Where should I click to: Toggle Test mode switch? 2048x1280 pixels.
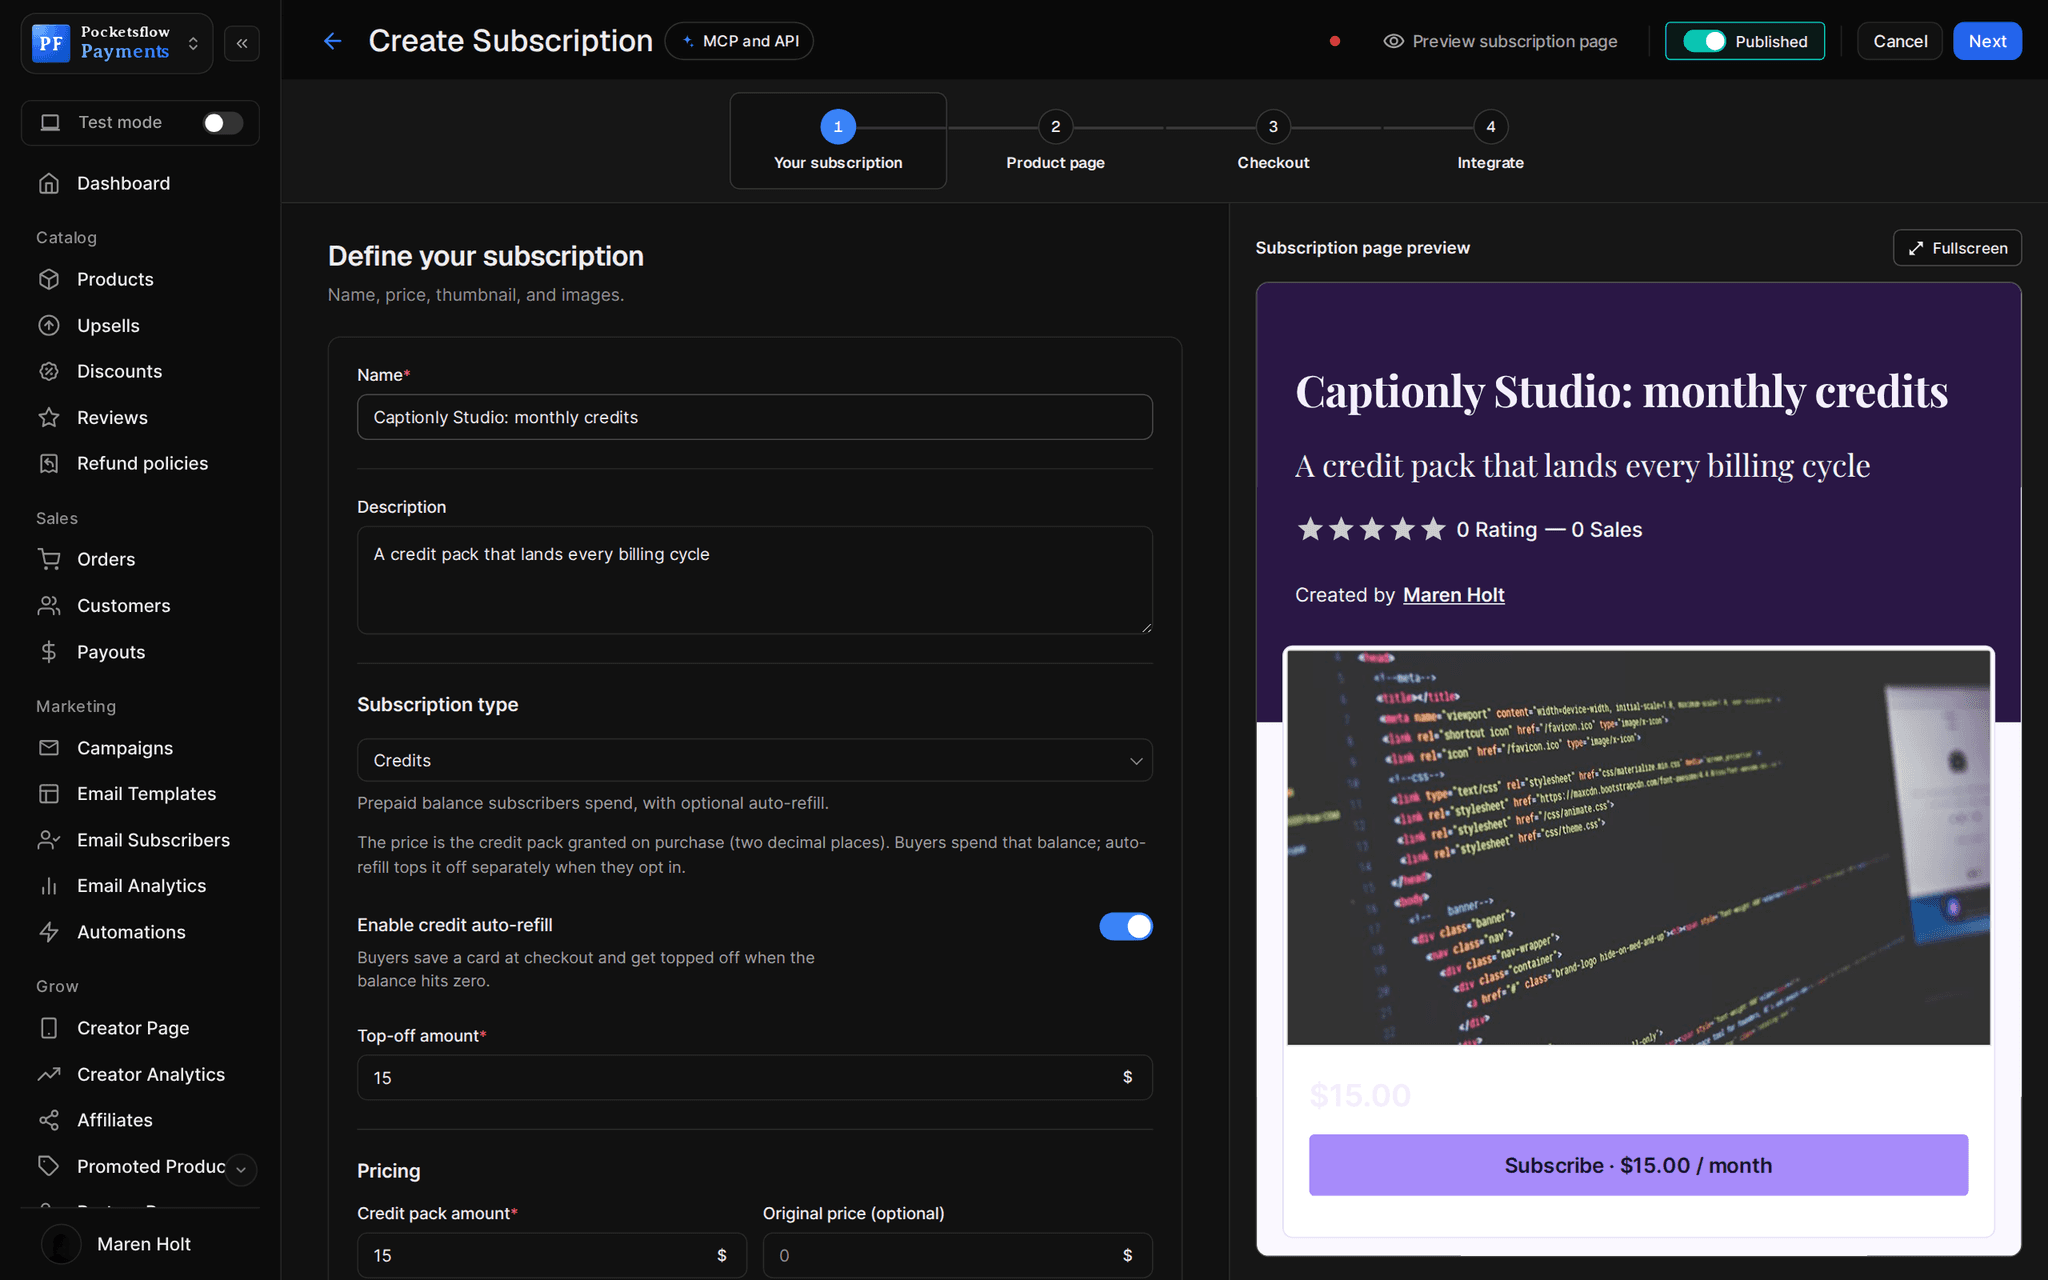tap(222, 122)
